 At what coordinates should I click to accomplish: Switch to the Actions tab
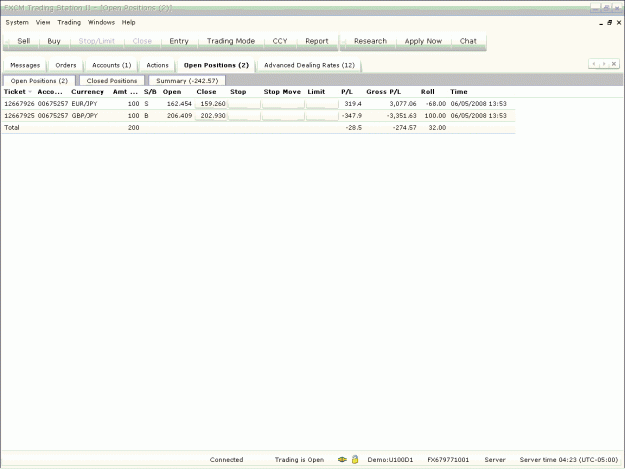(157, 65)
